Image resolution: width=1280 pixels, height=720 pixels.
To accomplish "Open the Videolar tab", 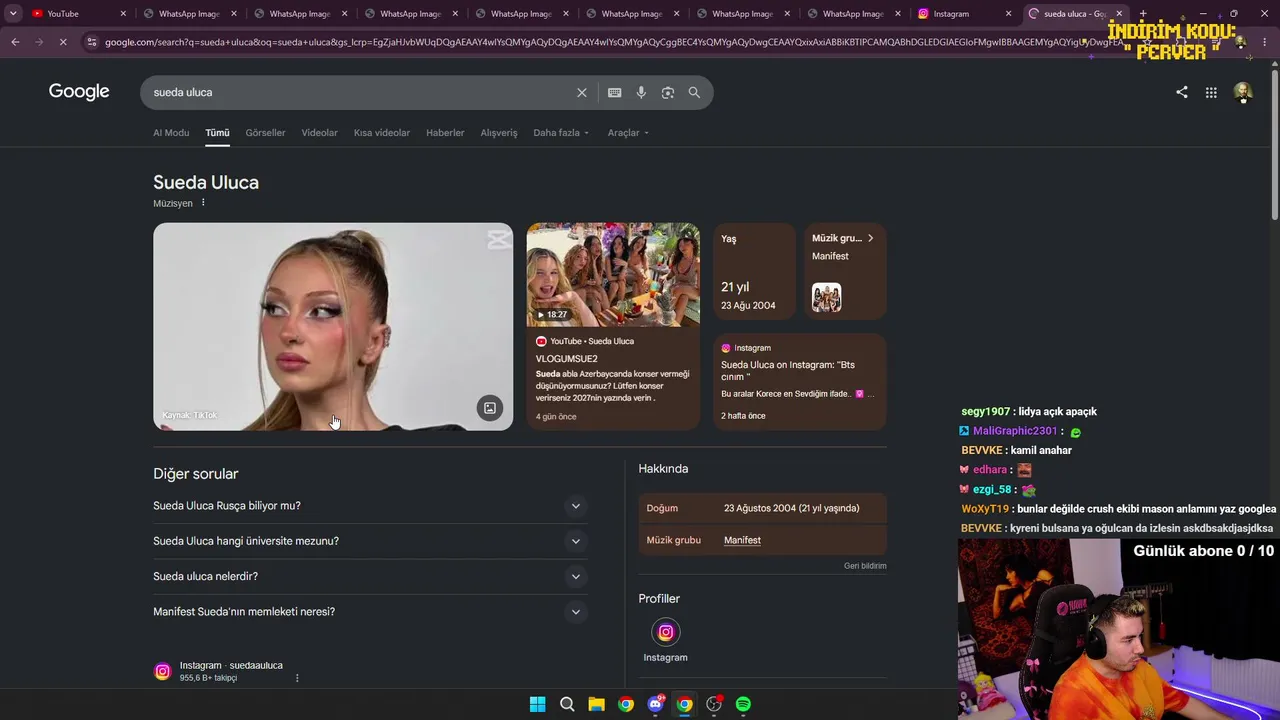I will (x=319, y=133).
